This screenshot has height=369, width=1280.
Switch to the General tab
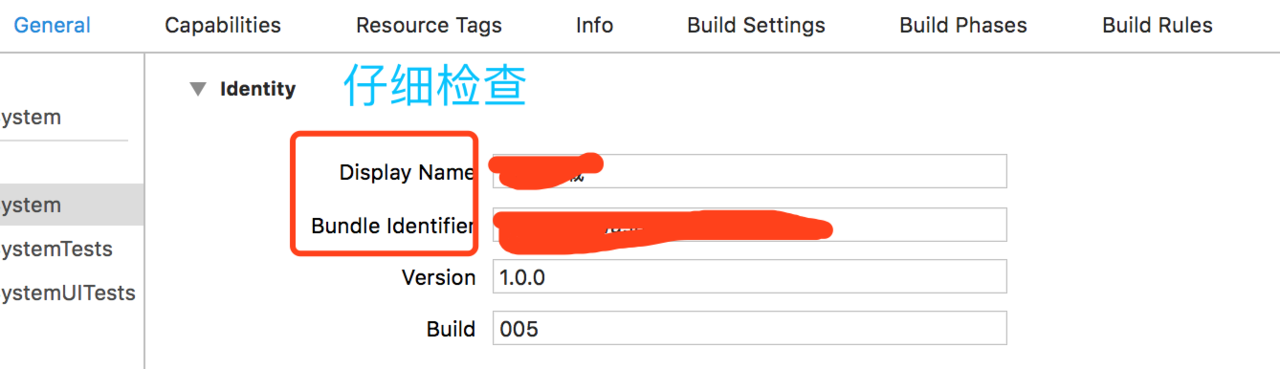(52, 25)
